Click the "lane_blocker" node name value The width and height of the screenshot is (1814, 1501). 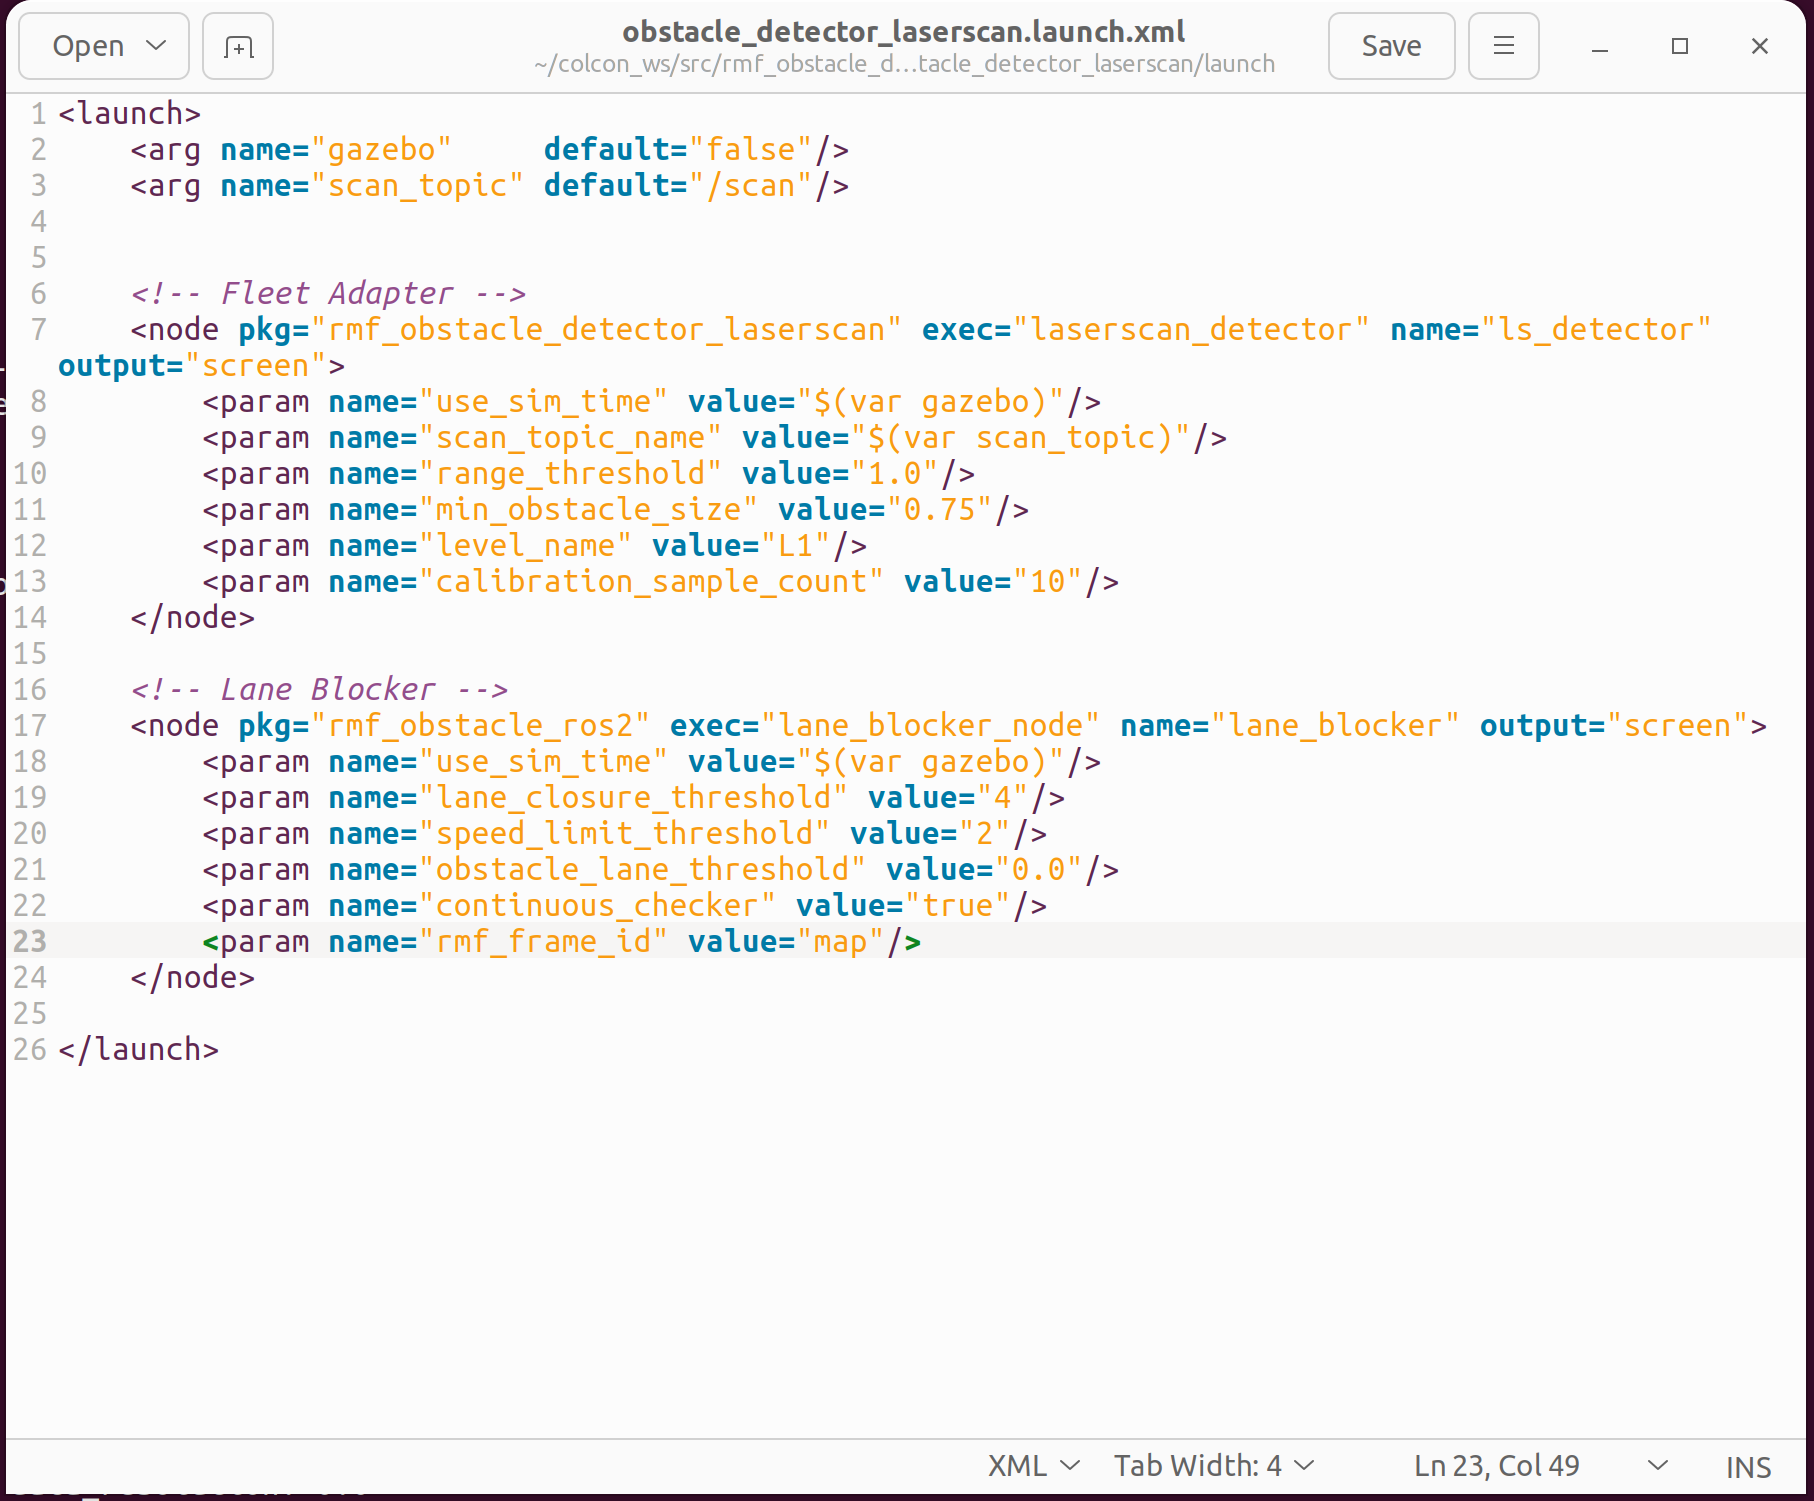(x=1335, y=725)
